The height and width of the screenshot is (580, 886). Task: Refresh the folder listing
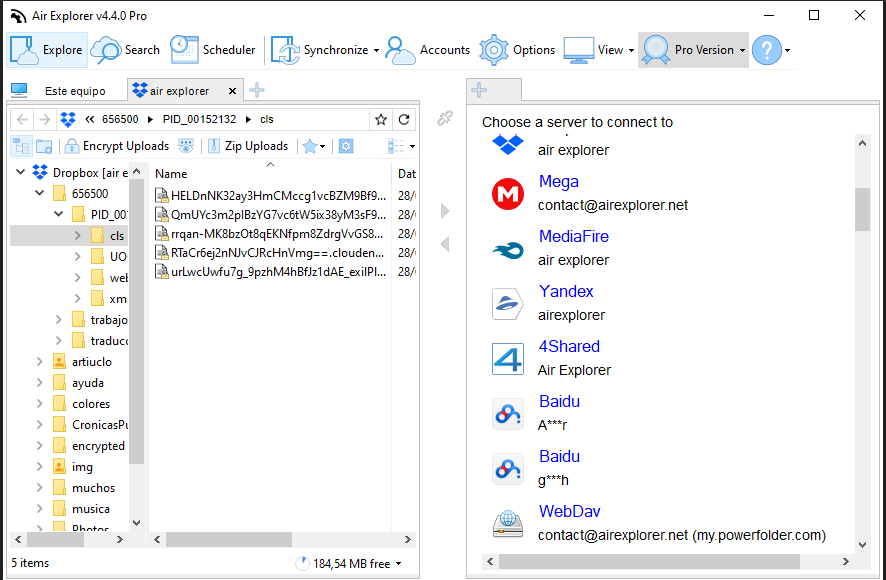(x=403, y=119)
